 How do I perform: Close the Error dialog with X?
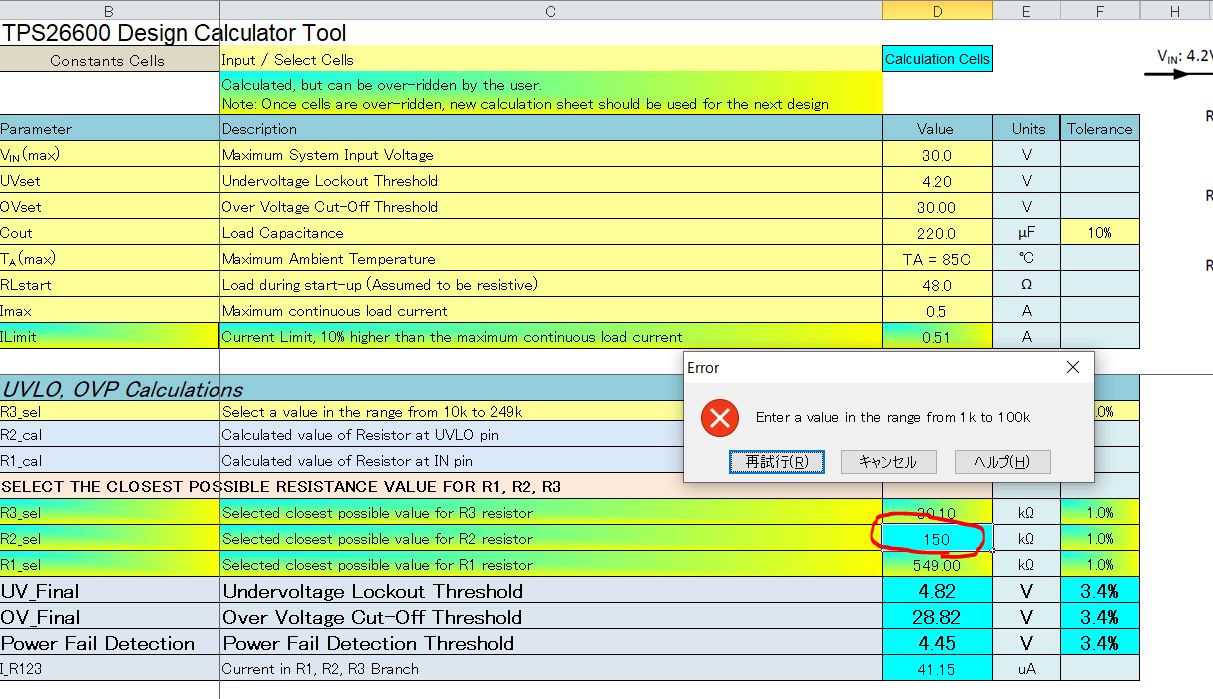pos(1073,368)
